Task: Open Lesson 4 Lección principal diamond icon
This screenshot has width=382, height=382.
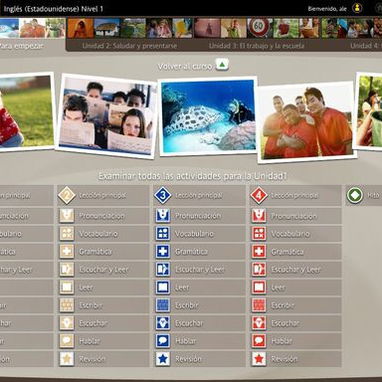Action: coord(259,195)
